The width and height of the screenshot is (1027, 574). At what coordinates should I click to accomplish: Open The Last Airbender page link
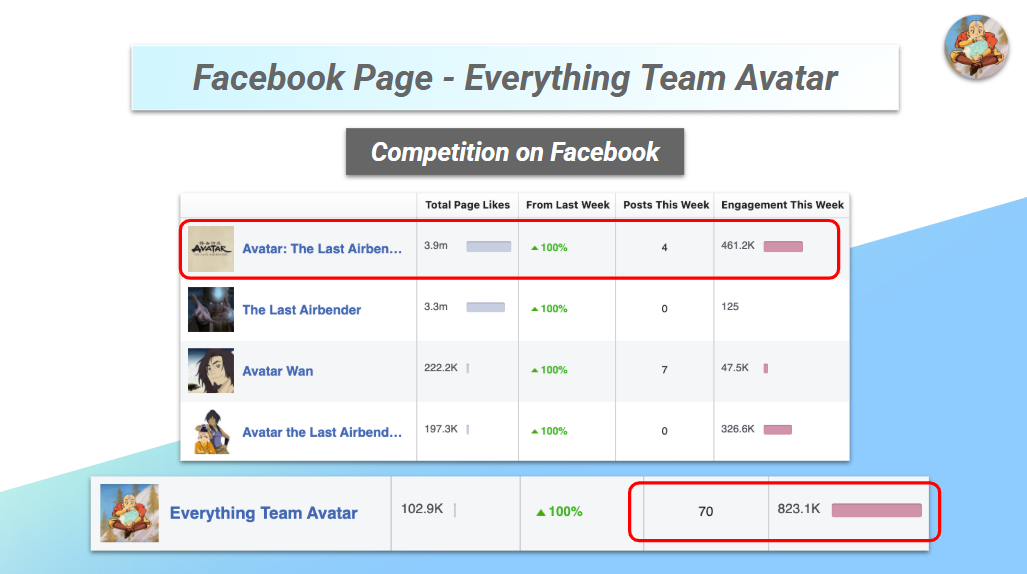tap(301, 310)
